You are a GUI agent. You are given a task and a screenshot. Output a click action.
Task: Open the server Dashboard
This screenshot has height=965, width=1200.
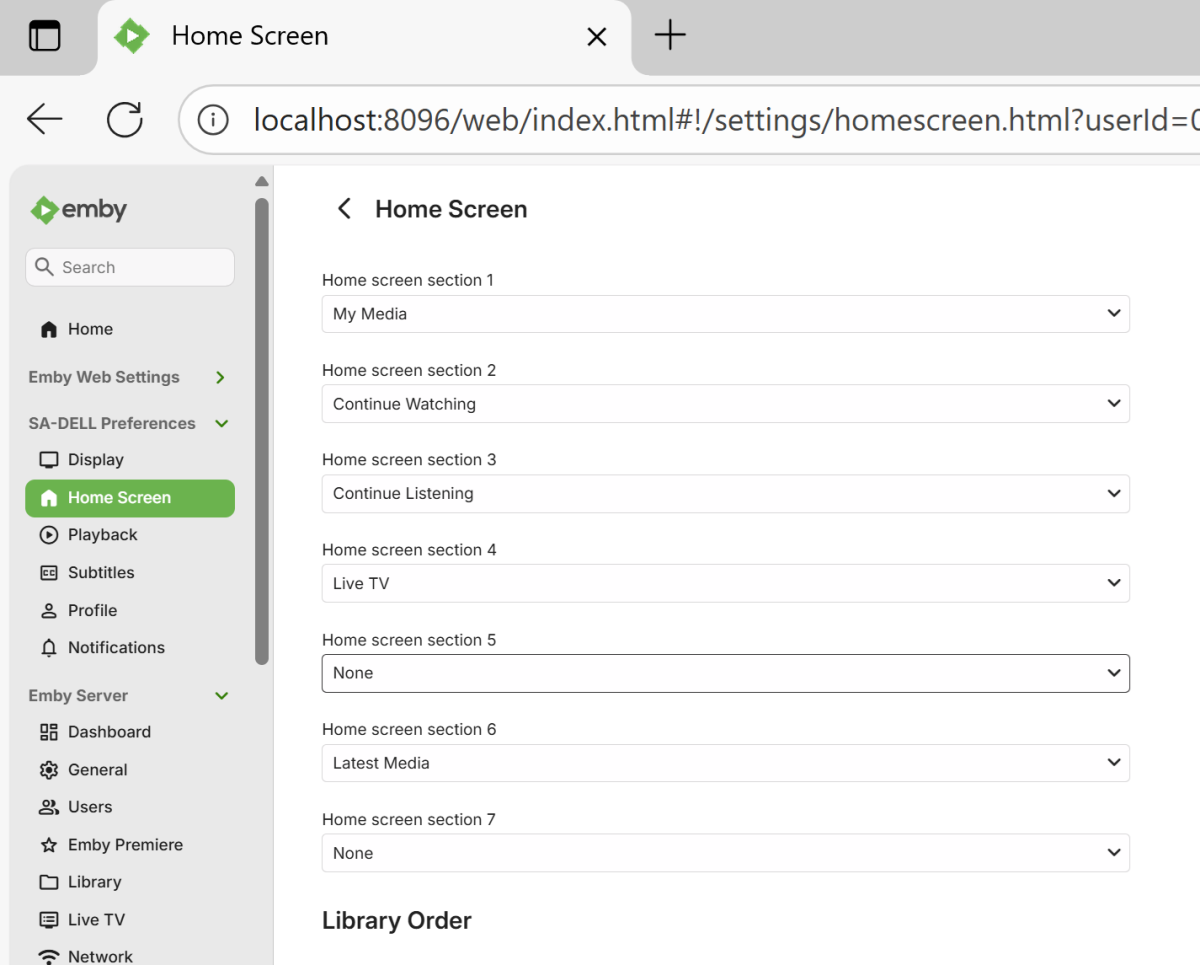click(108, 732)
